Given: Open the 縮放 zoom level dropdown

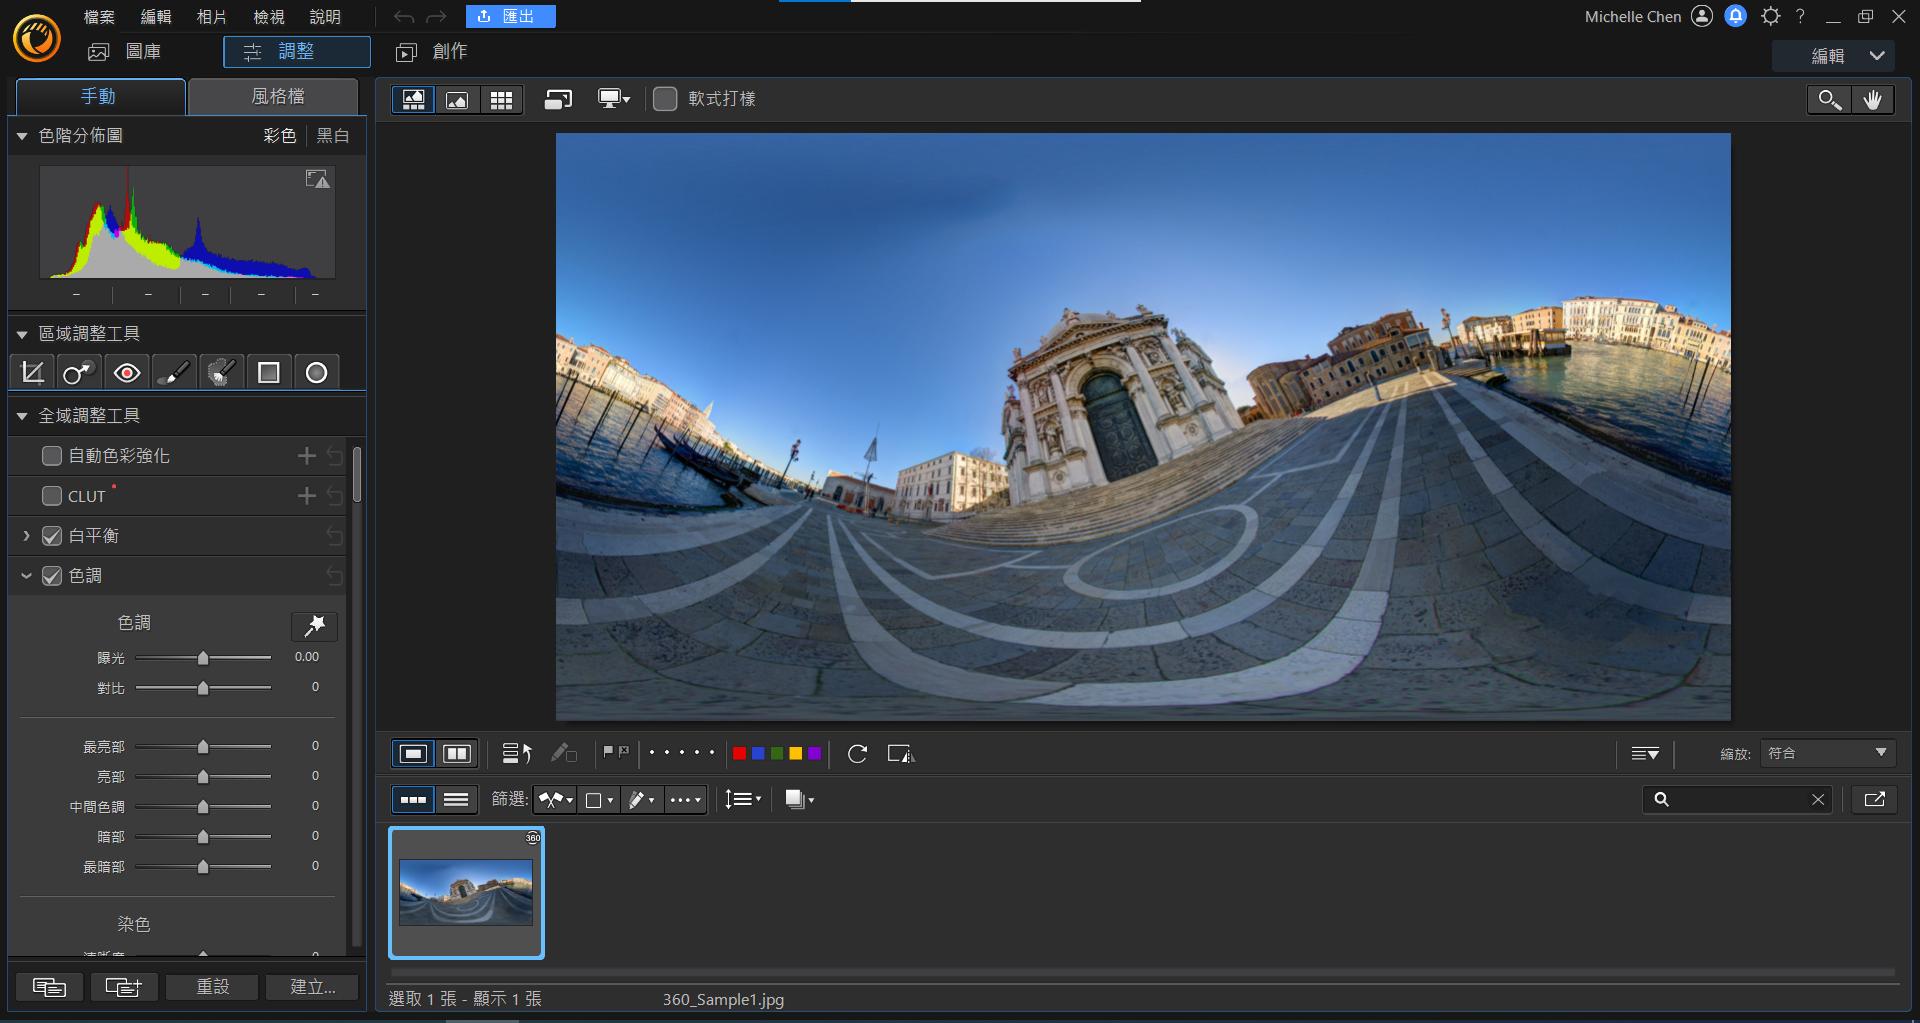Looking at the screenshot, I should click(x=1826, y=753).
